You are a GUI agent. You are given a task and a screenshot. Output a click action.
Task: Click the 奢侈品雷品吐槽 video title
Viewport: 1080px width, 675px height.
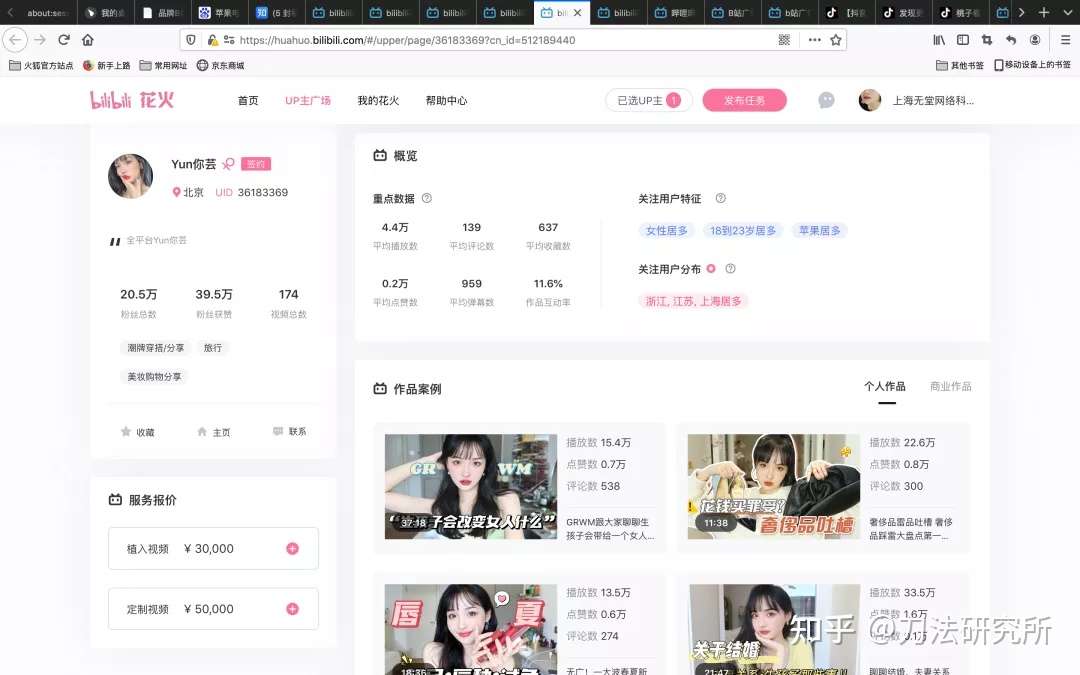[911, 528]
